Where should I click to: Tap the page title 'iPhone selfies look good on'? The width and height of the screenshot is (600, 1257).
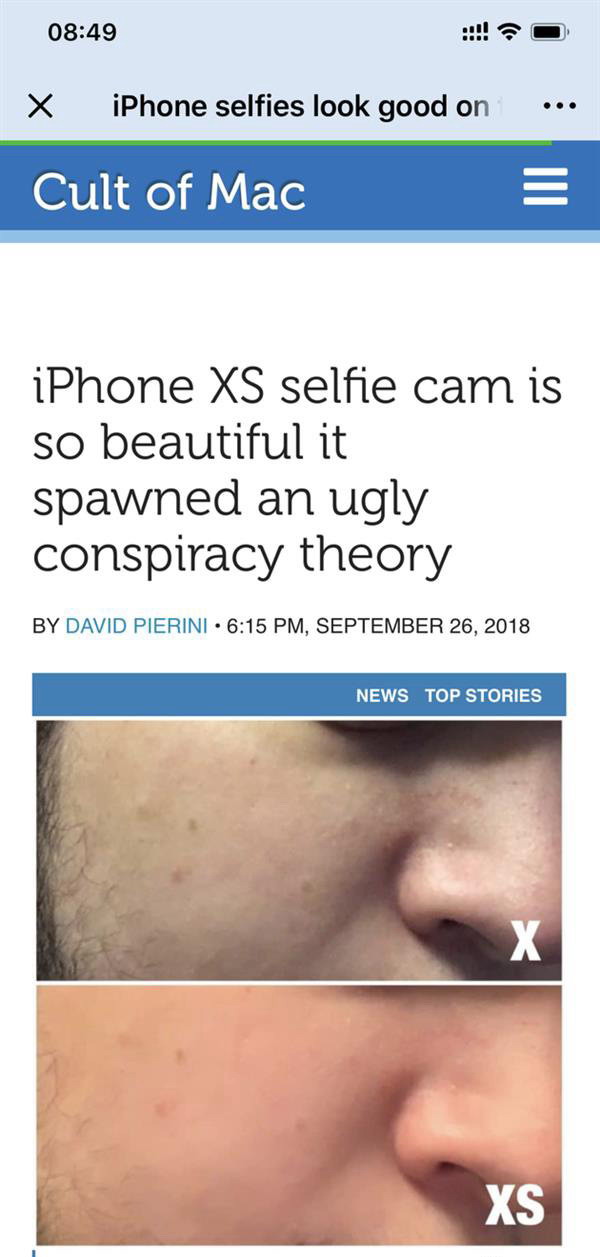[301, 107]
